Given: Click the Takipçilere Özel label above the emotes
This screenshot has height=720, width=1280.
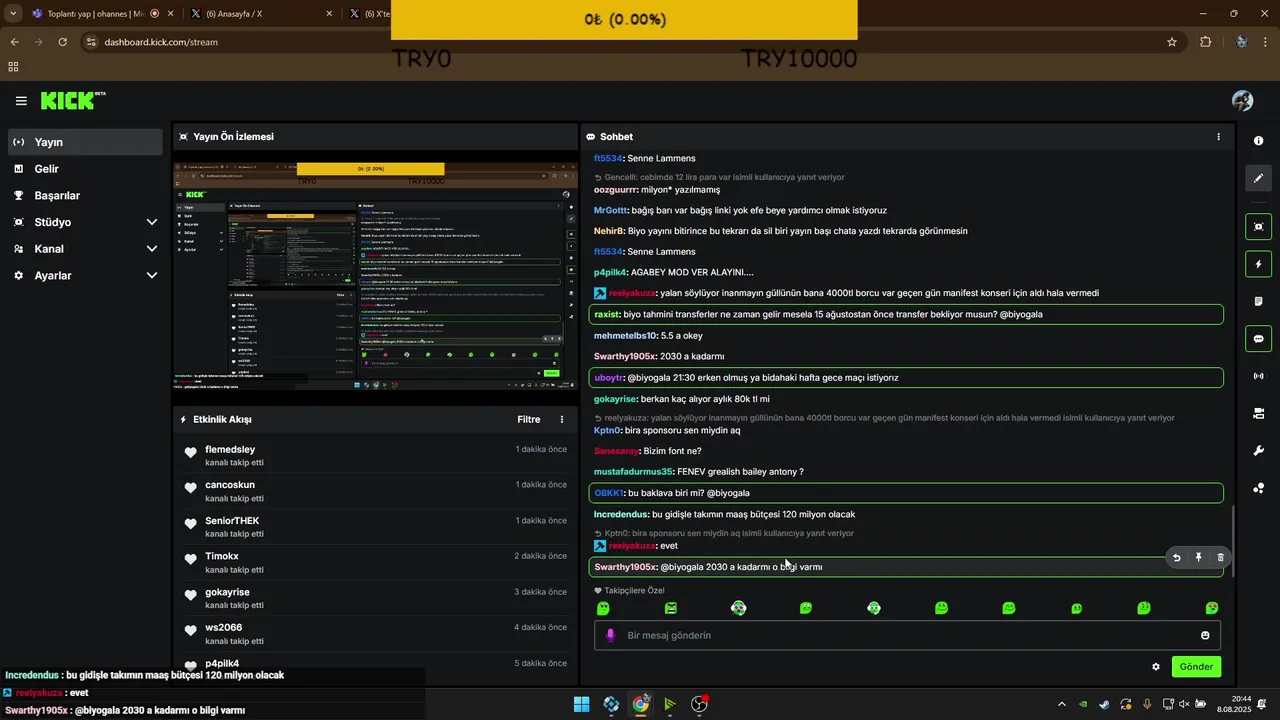Looking at the screenshot, I should (634, 591).
